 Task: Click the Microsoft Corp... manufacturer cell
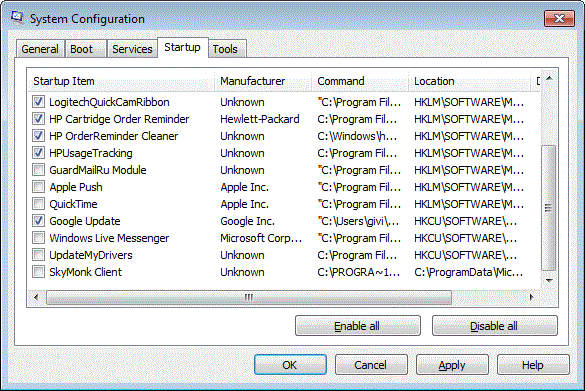(x=261, y=238)
